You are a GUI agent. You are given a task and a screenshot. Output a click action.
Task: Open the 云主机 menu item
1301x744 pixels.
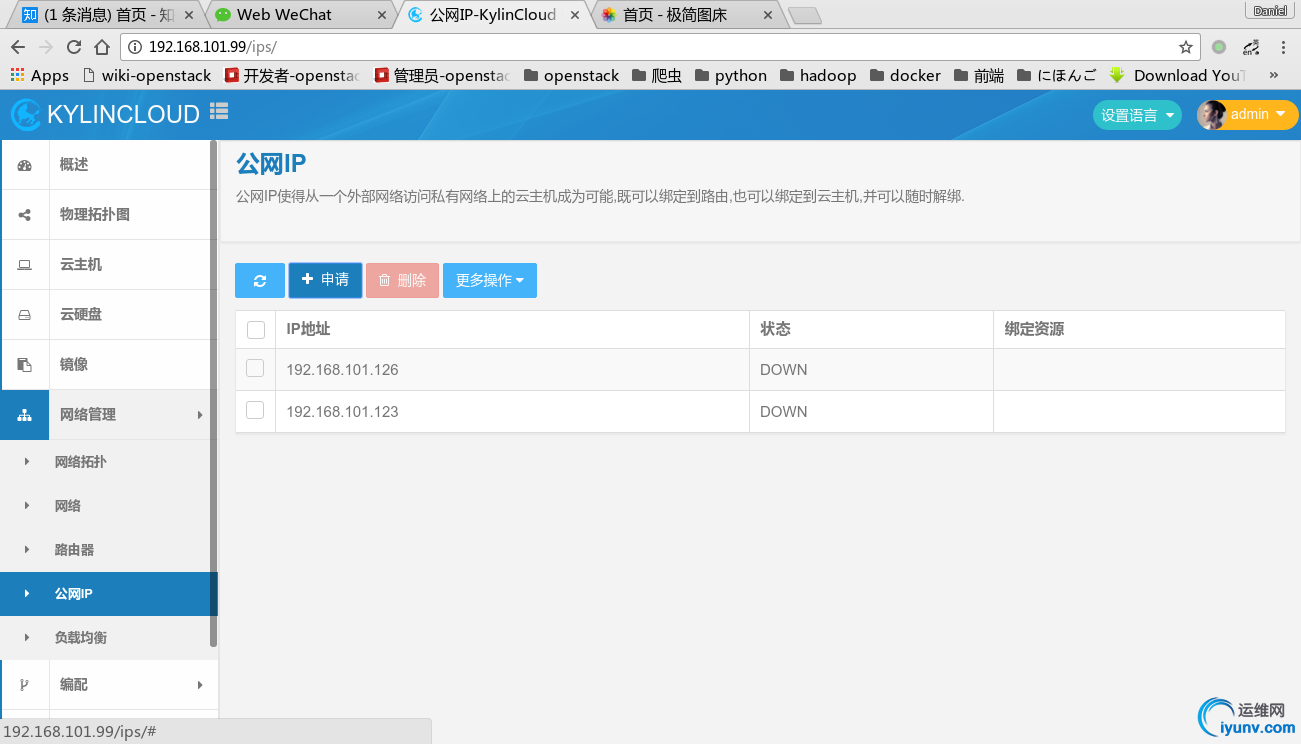pos(81,265)
